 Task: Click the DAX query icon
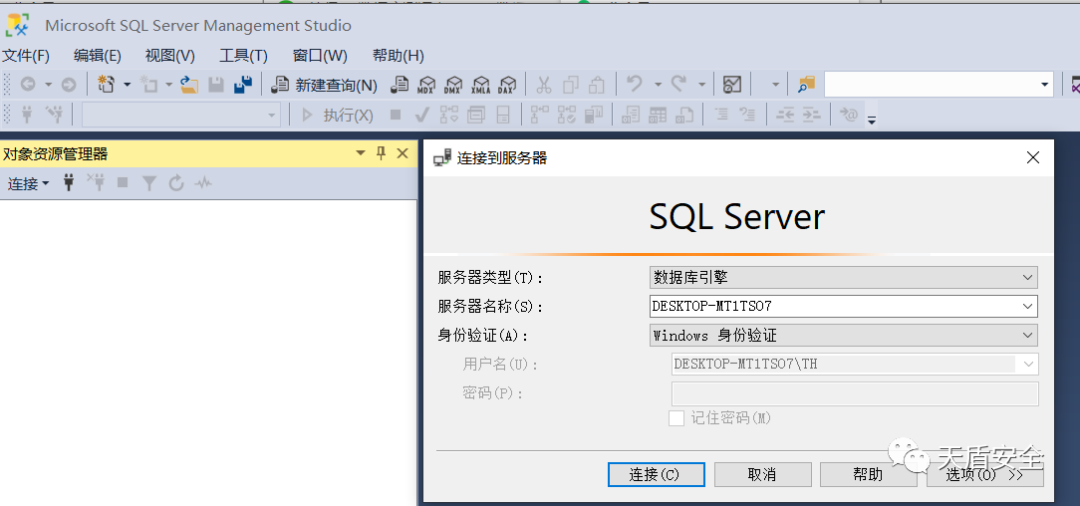[508, 85]
